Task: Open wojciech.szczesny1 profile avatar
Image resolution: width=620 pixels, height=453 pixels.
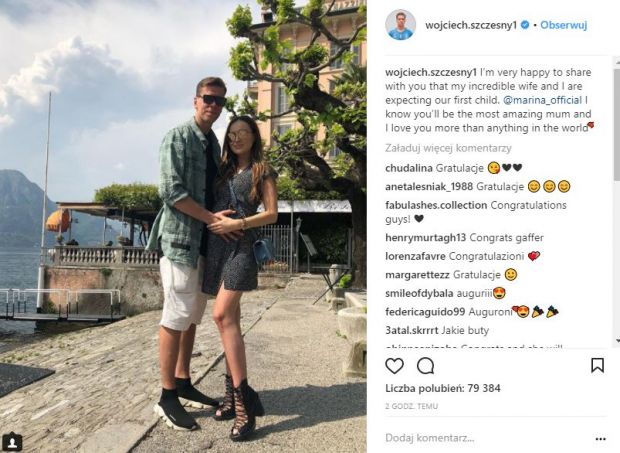Action: (400, 25)
